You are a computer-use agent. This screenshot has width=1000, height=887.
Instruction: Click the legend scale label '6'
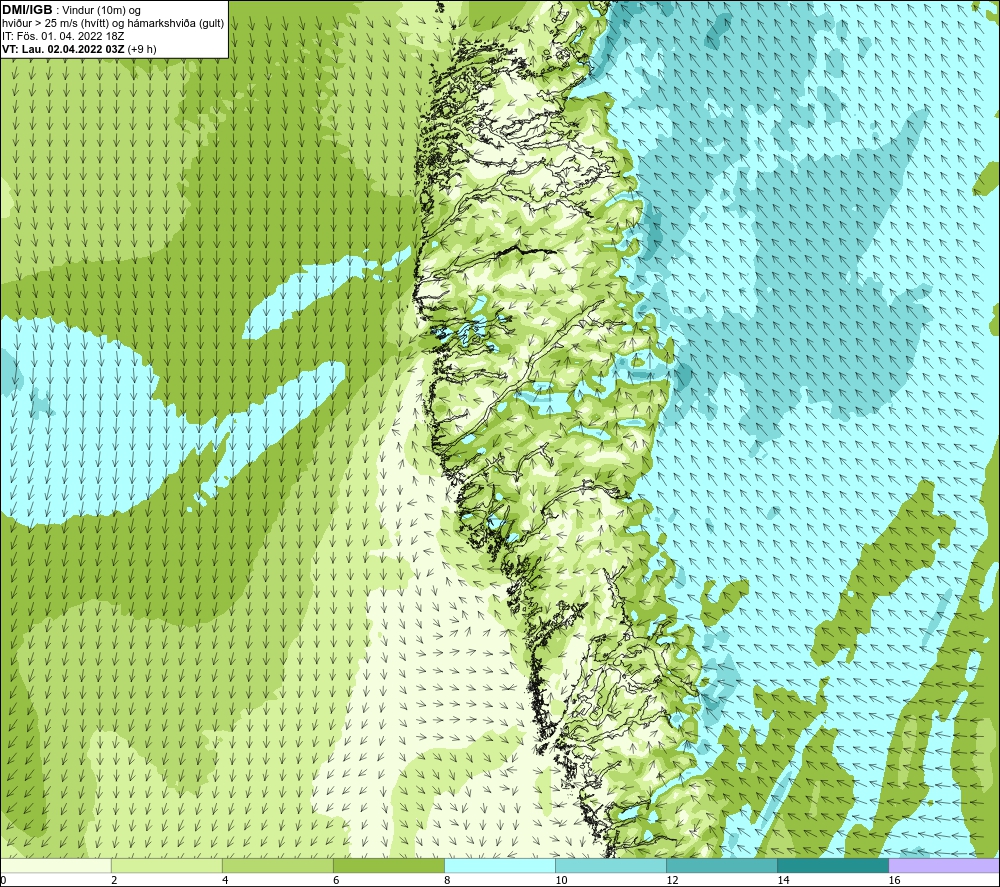tap(336, 880)
